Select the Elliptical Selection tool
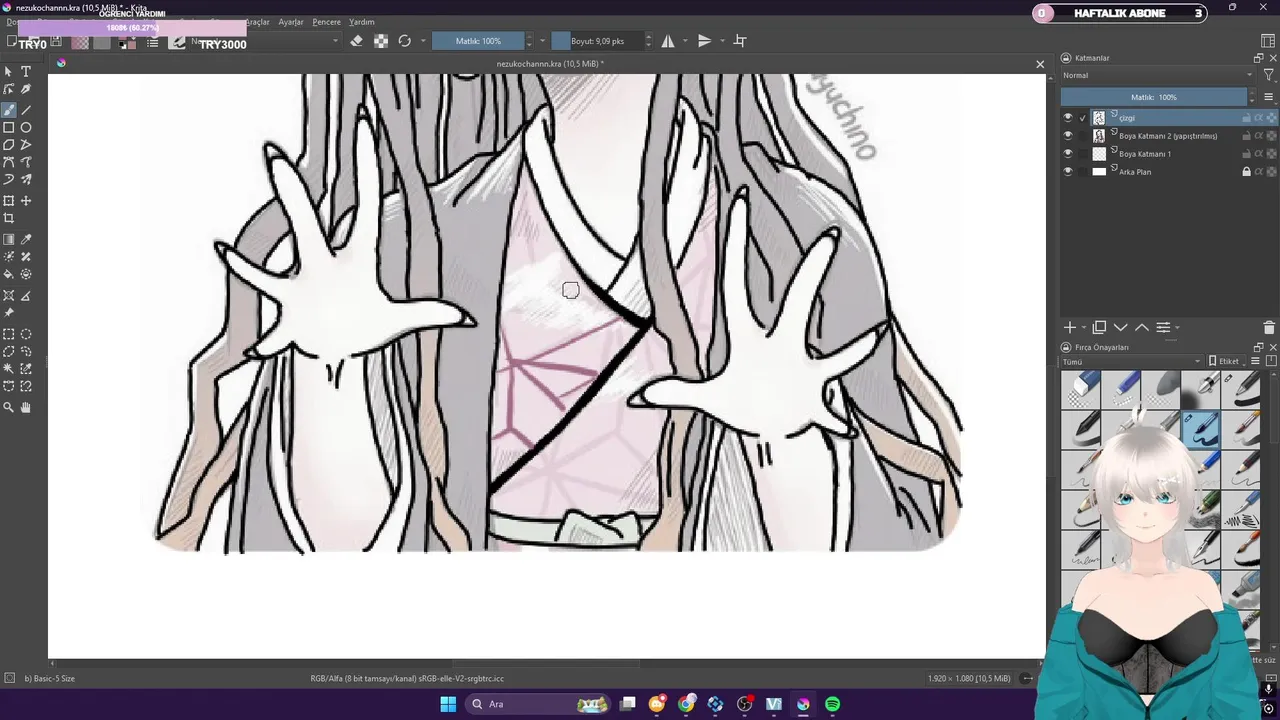 (26, 335)
